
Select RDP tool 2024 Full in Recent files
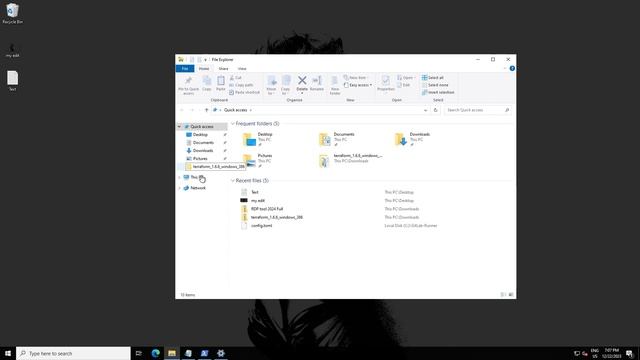click(x=267, y=209)
